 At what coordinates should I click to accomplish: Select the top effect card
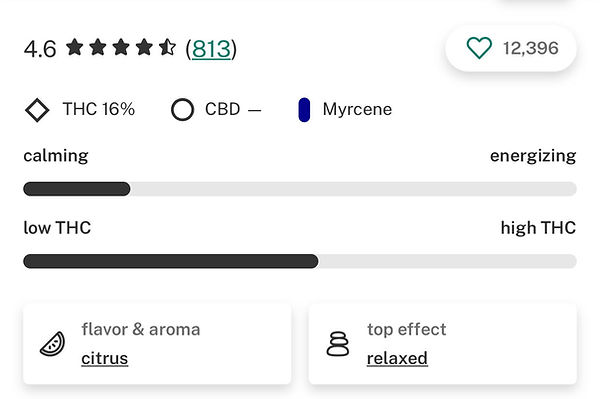point(443,344)
